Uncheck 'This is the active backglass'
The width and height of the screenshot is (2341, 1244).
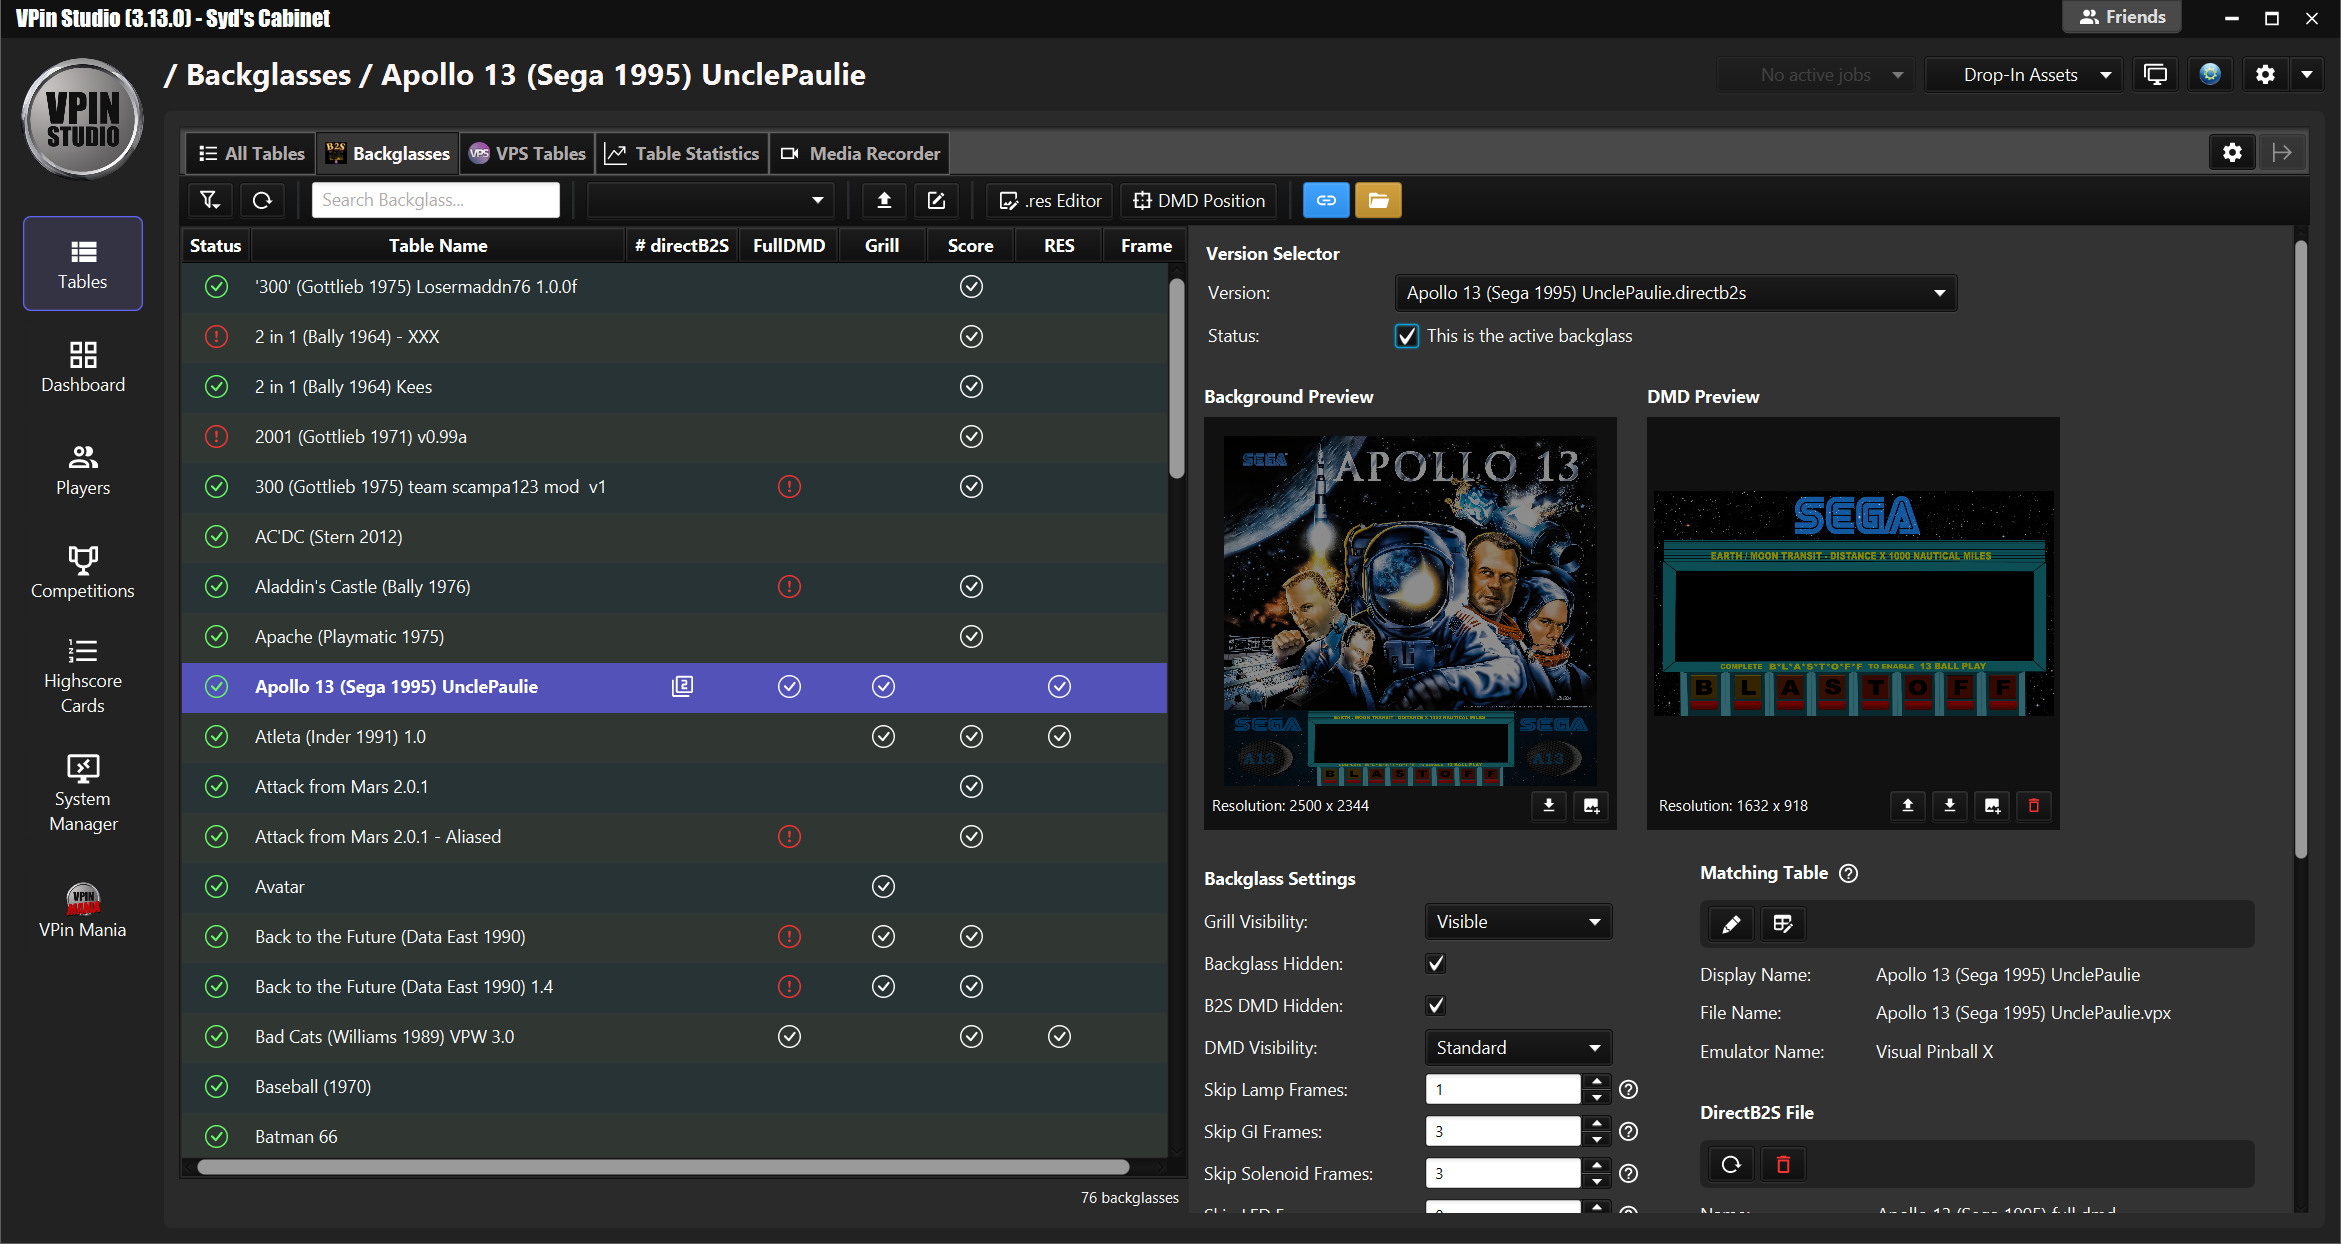point(1406,336)
